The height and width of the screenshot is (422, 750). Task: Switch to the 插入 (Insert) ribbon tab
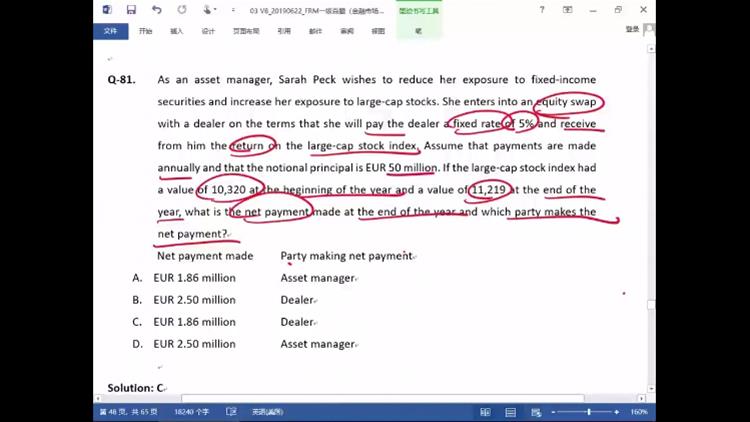[x=177, y=31]
